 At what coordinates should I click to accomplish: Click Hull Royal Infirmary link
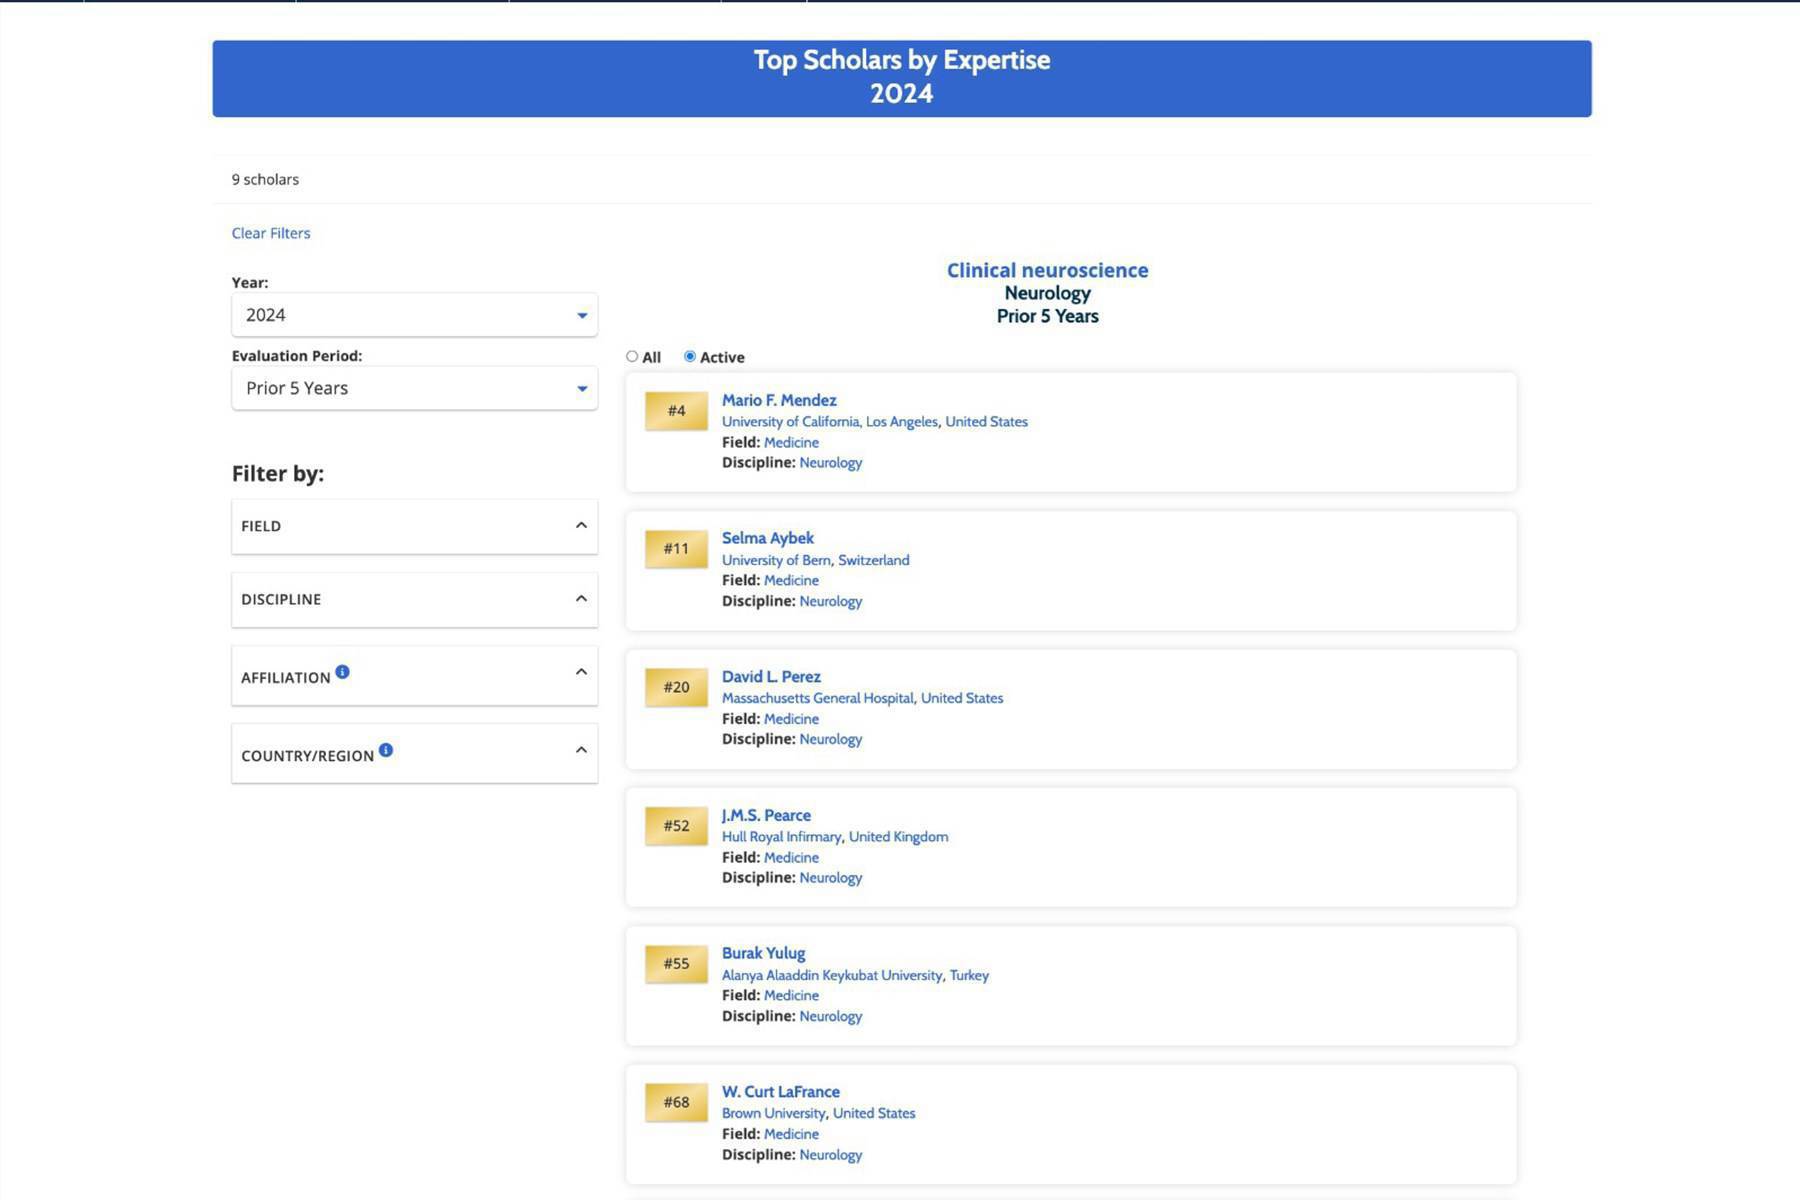tap(781, 837)
